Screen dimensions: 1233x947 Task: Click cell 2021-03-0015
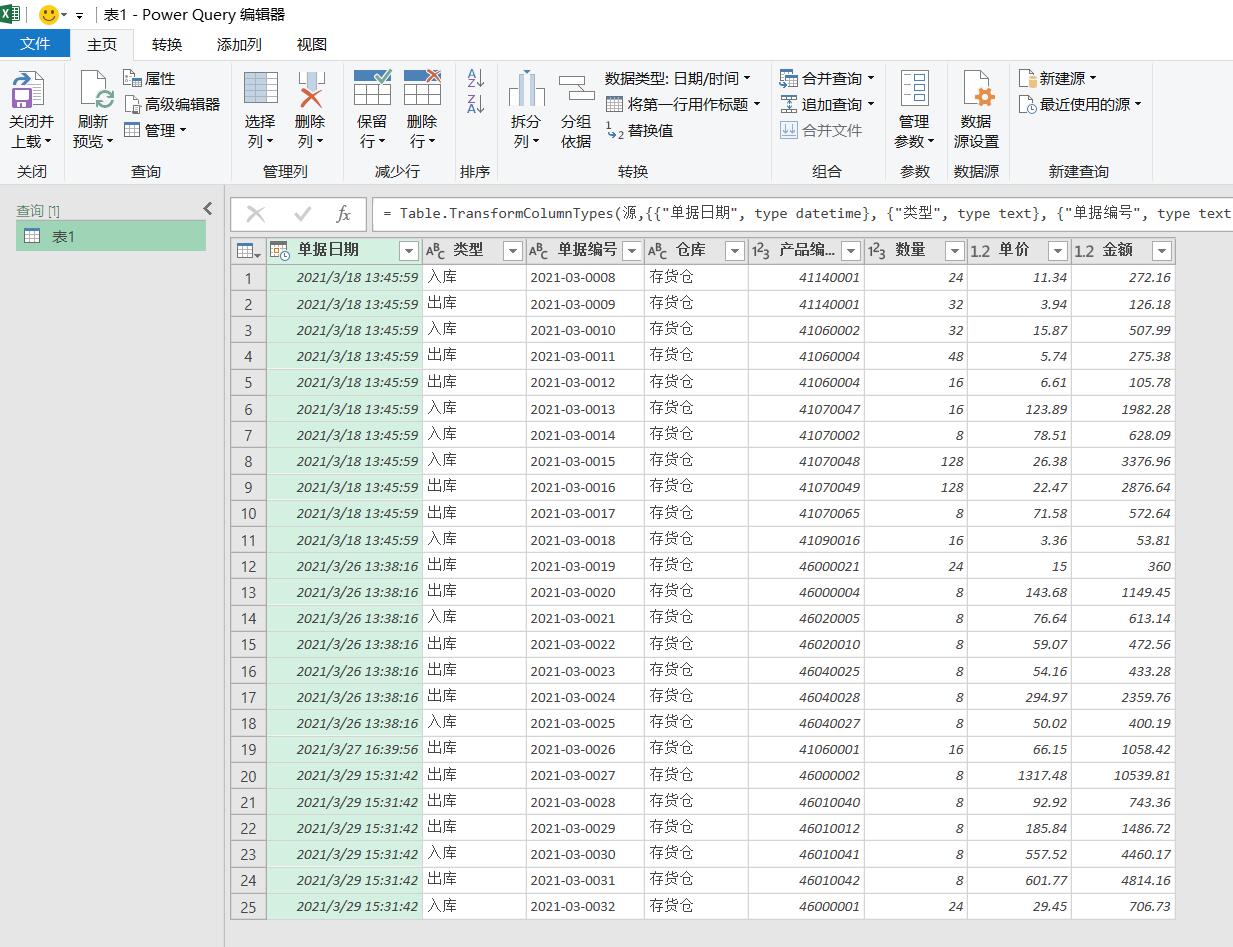pos(585,461)
